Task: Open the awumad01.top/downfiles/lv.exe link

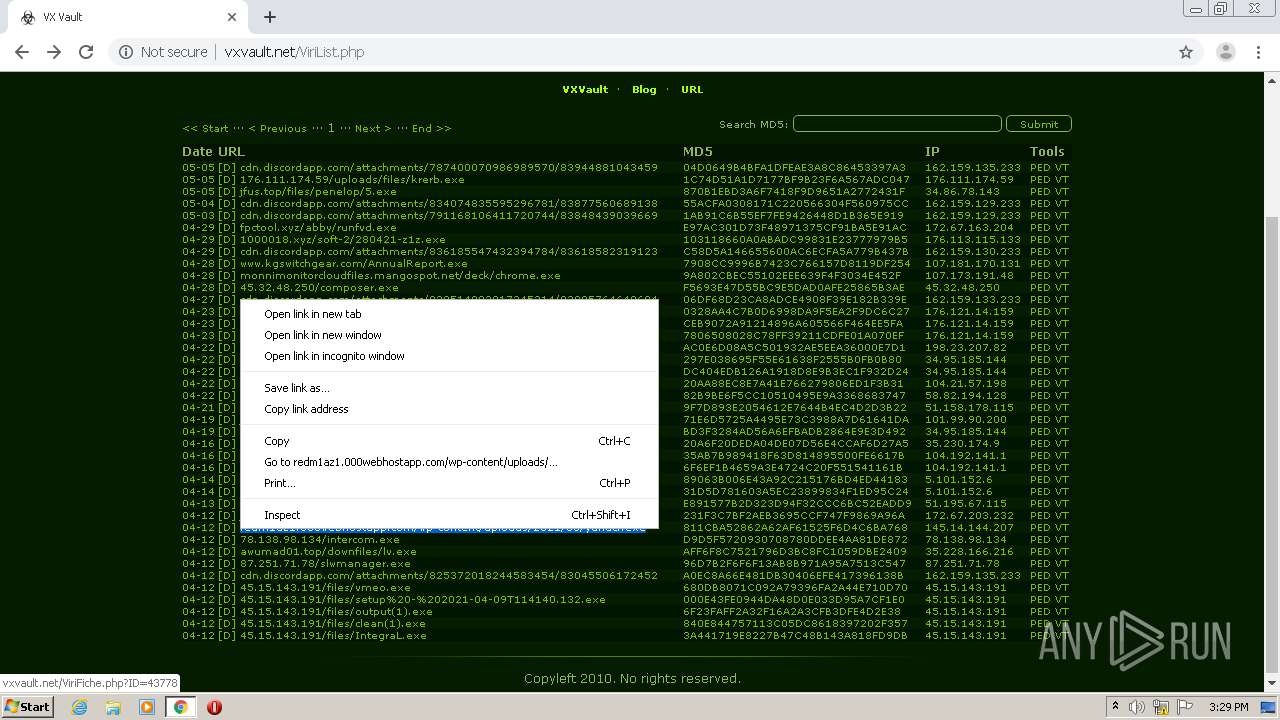Action: tap(328, 551)
